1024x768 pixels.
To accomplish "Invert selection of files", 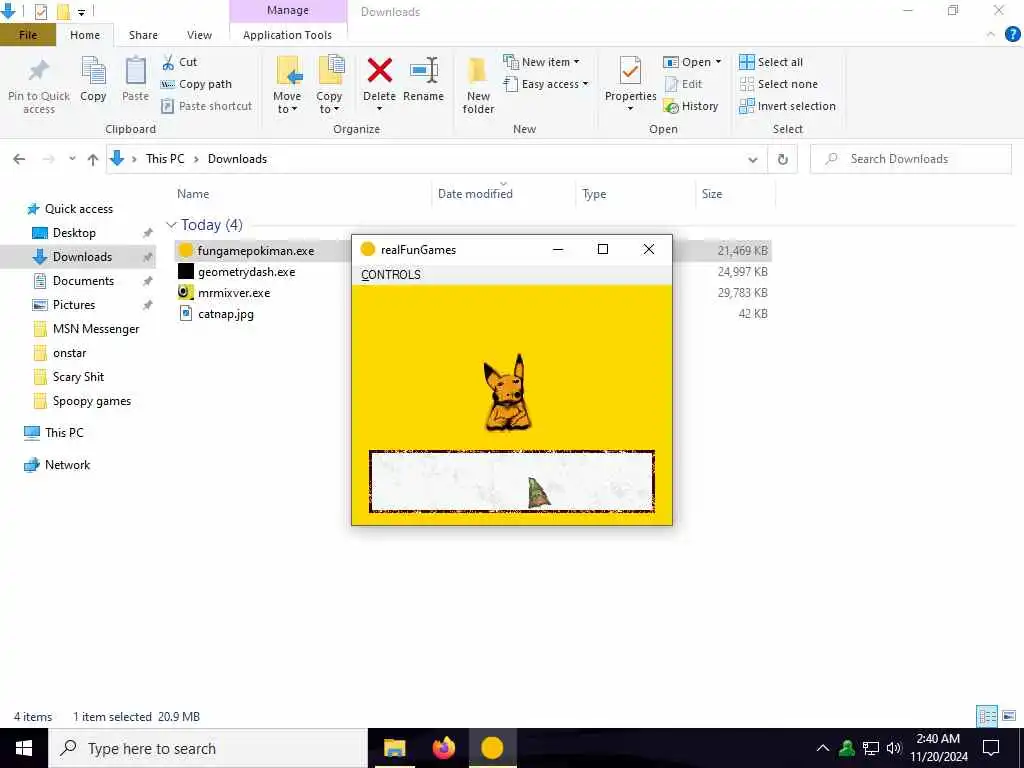I will tap(788, 106).
